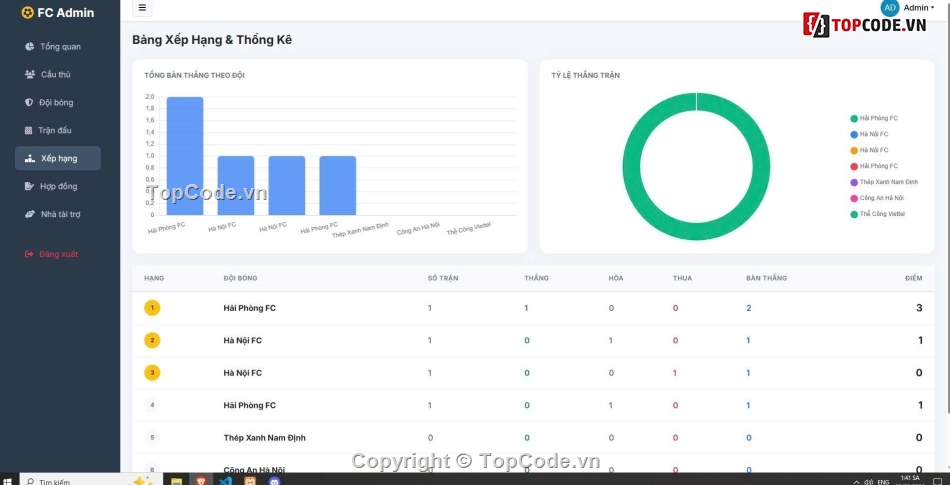950x485 pixels.
Task: Click the gold rank 1 badge
Action: pos(152,308)
